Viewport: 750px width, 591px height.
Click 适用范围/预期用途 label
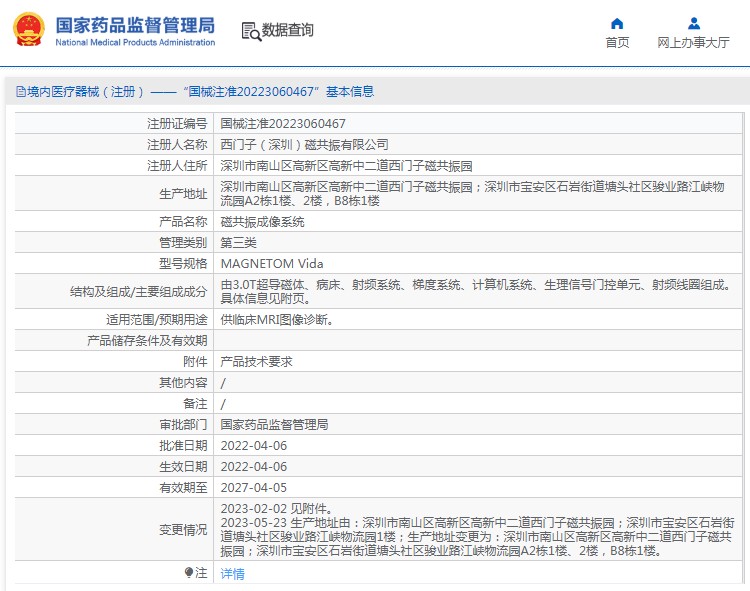[x=157, y=320]
